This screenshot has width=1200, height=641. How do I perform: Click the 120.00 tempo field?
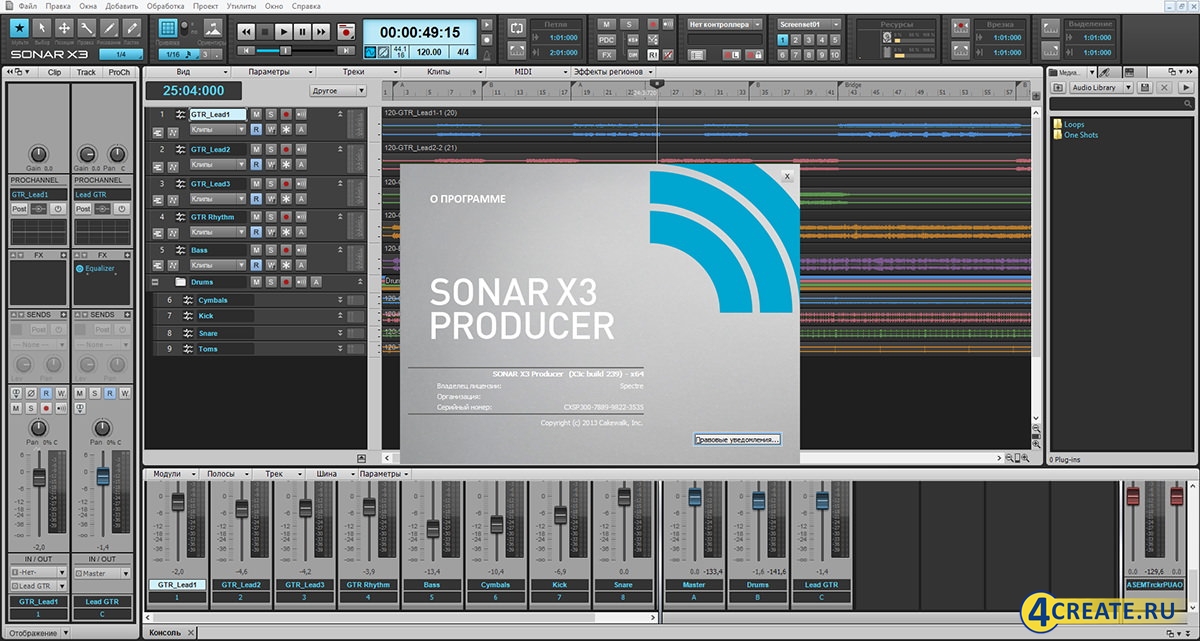pyautogui.click(x=429, y=51)
